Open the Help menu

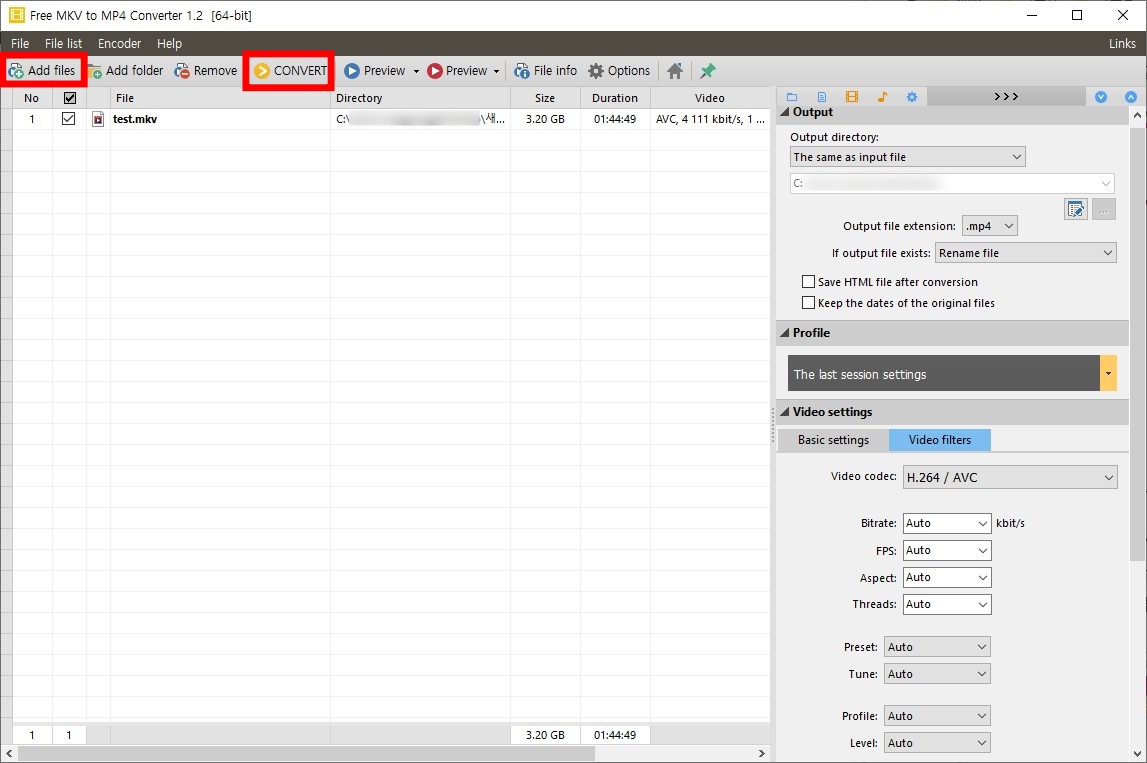click(169, 43)
